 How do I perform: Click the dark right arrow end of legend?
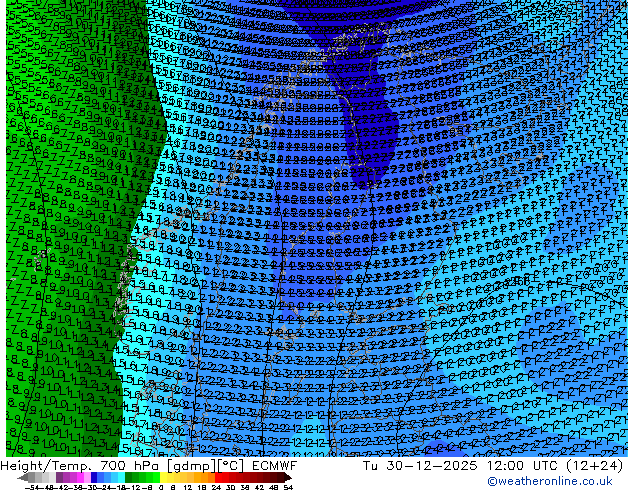(x=288, y=477)
